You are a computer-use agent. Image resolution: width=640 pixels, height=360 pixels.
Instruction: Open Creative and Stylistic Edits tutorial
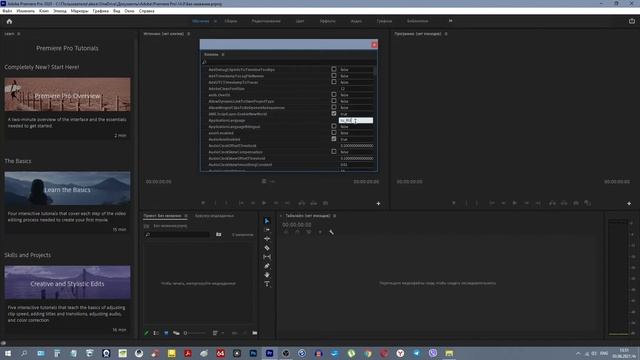coord(68,282)
